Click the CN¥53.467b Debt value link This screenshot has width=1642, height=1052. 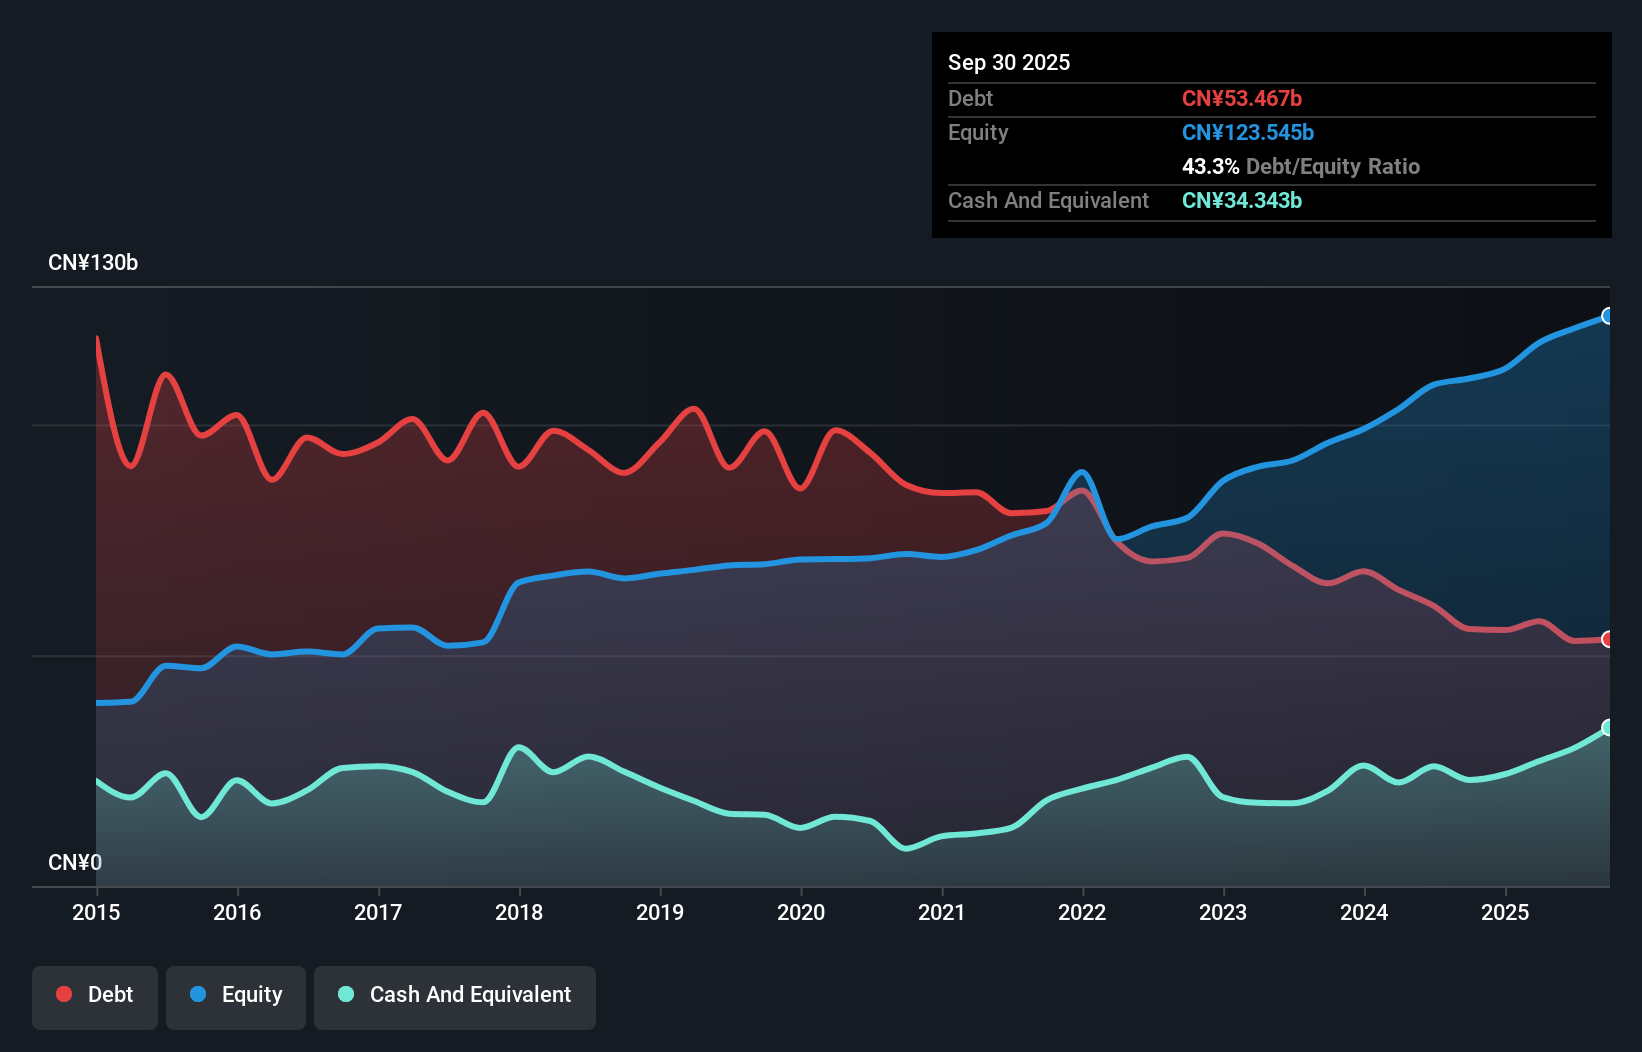pos(1243,98)
